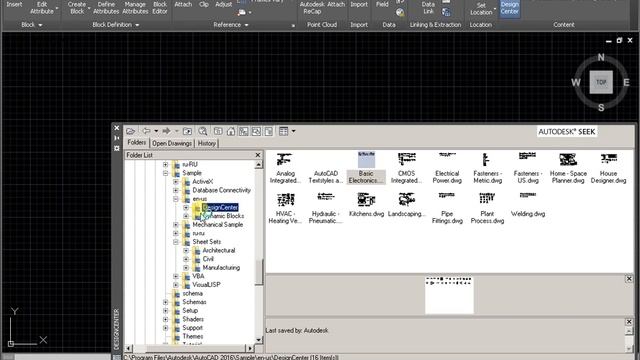The image size is (640, 360).
Task: Select Hydraulic - Pneumatic drawing file
Action: coord(325,208)
